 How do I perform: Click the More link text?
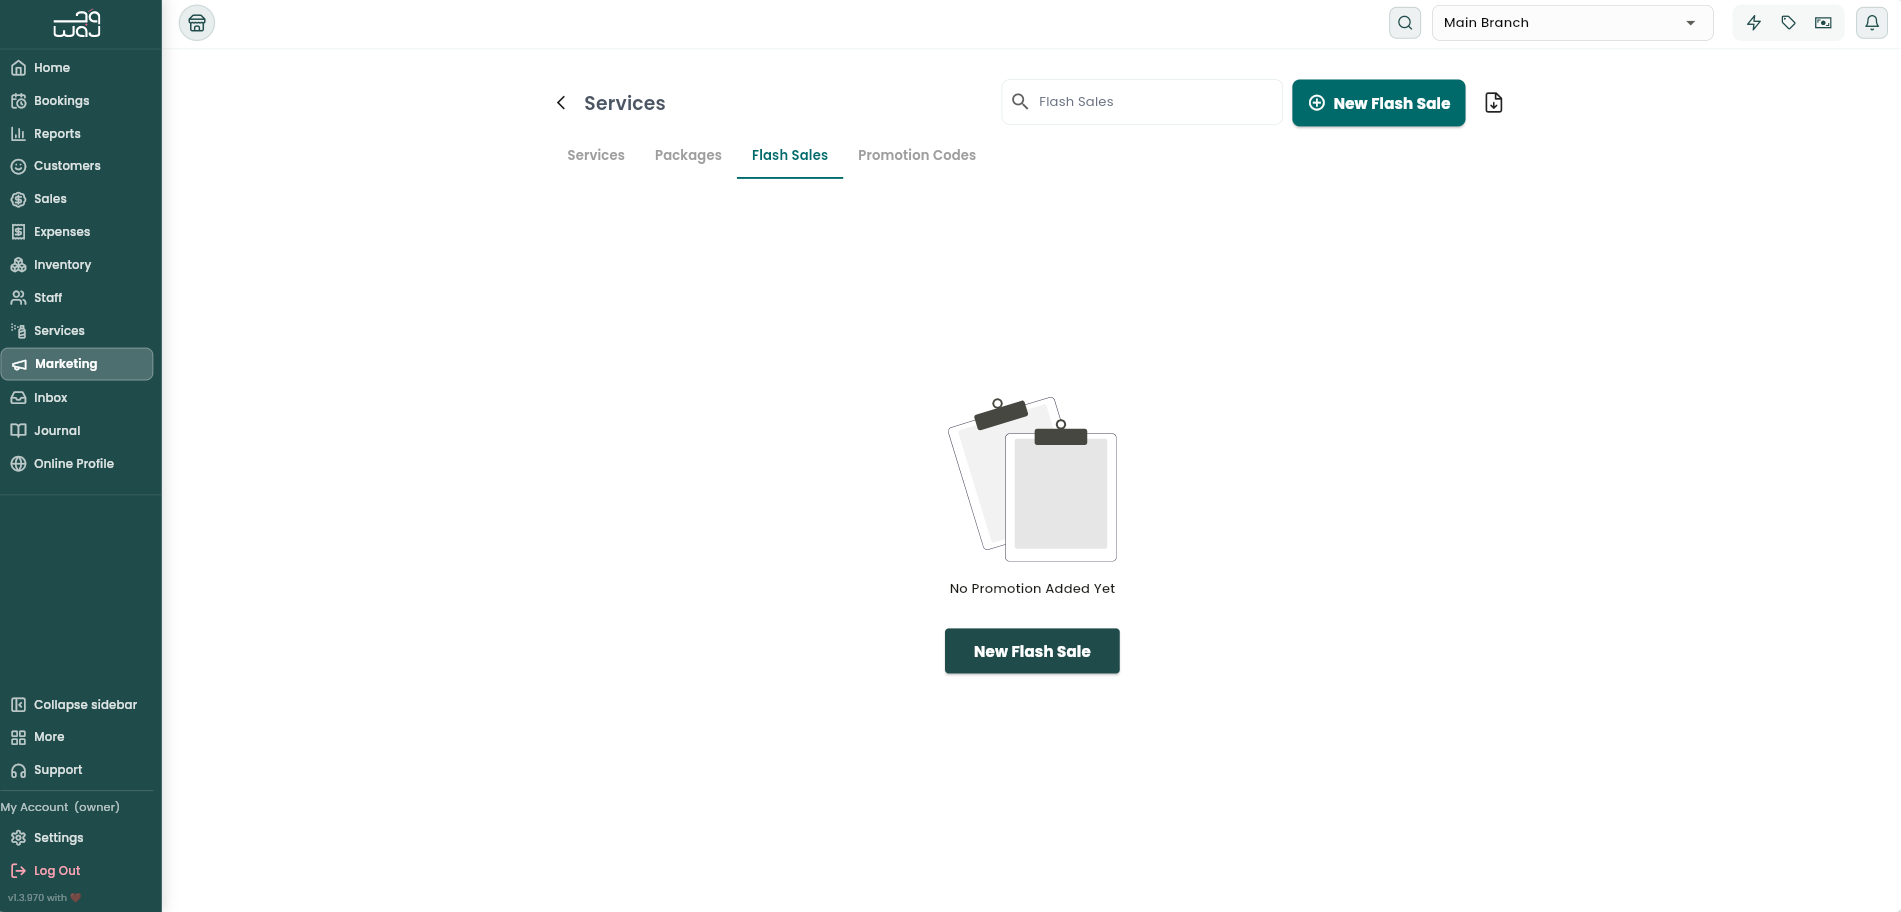point(49,737)
